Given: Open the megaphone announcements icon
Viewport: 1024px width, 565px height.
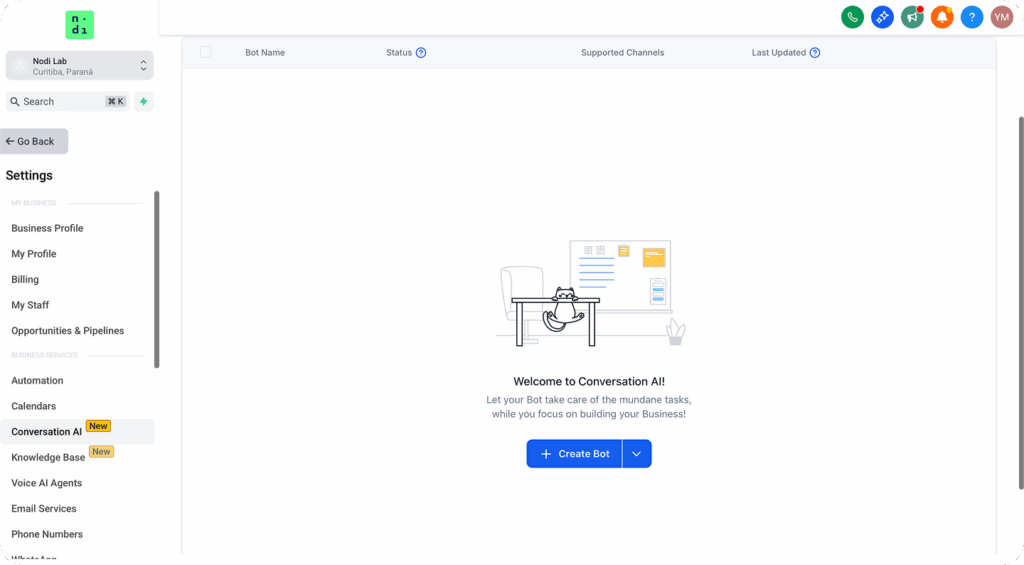Looking at the screenshot, I should point(911,17).
